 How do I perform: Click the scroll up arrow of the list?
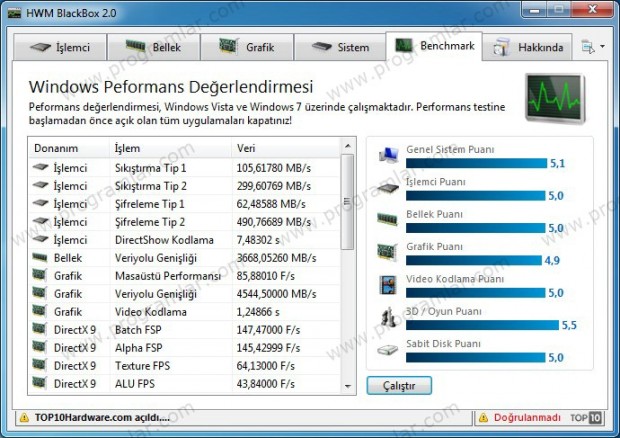coord(348,146)
